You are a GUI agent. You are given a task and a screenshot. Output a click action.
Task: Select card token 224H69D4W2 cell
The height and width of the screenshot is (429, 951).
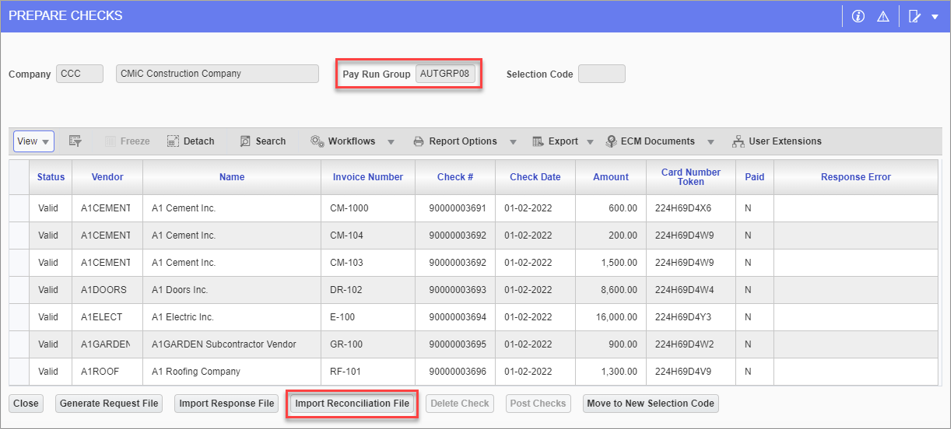click(x=691, y=344)
